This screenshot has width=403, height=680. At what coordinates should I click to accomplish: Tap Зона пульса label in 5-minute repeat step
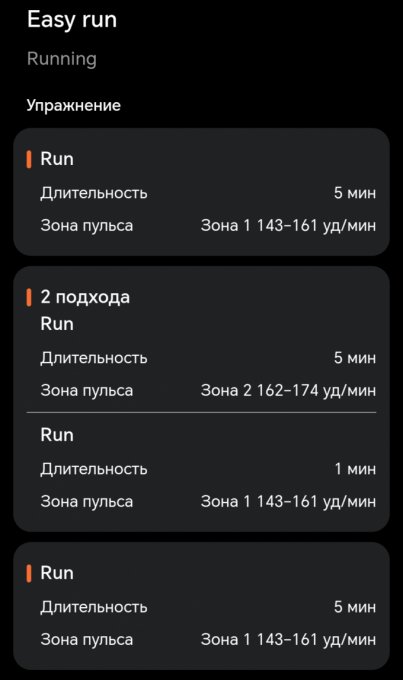pyautogui.click(x=87, y=391)
